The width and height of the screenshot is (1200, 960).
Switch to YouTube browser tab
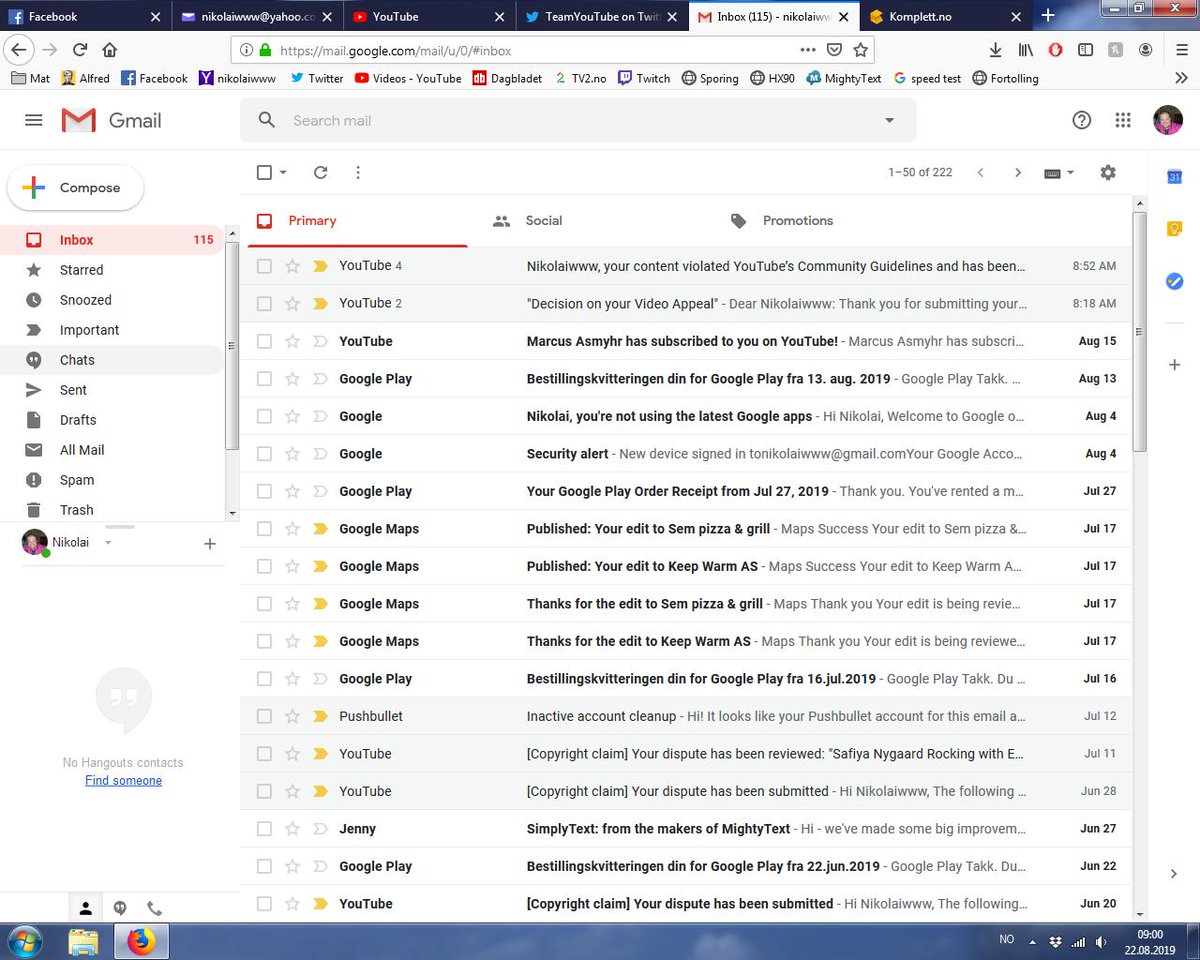coord(430,16)
